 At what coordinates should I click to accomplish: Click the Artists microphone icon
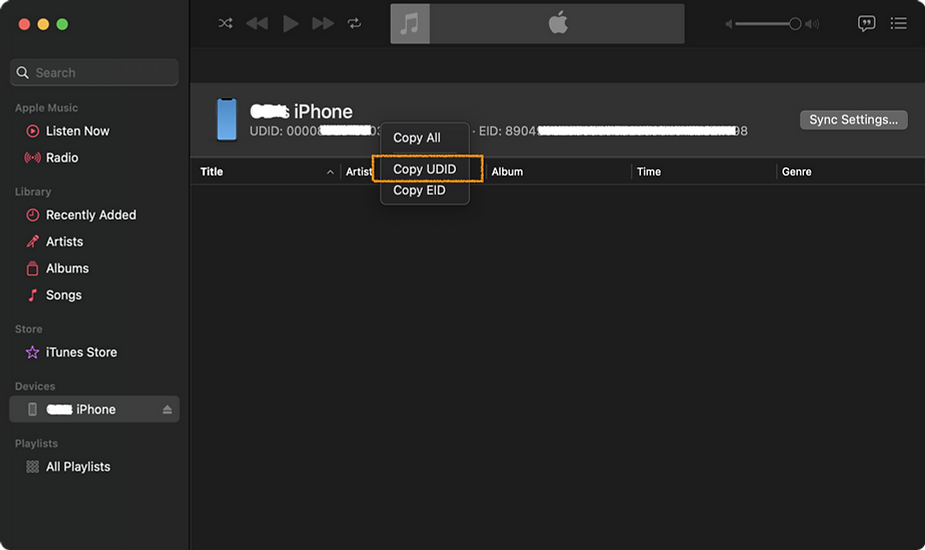tap(32, 241)
